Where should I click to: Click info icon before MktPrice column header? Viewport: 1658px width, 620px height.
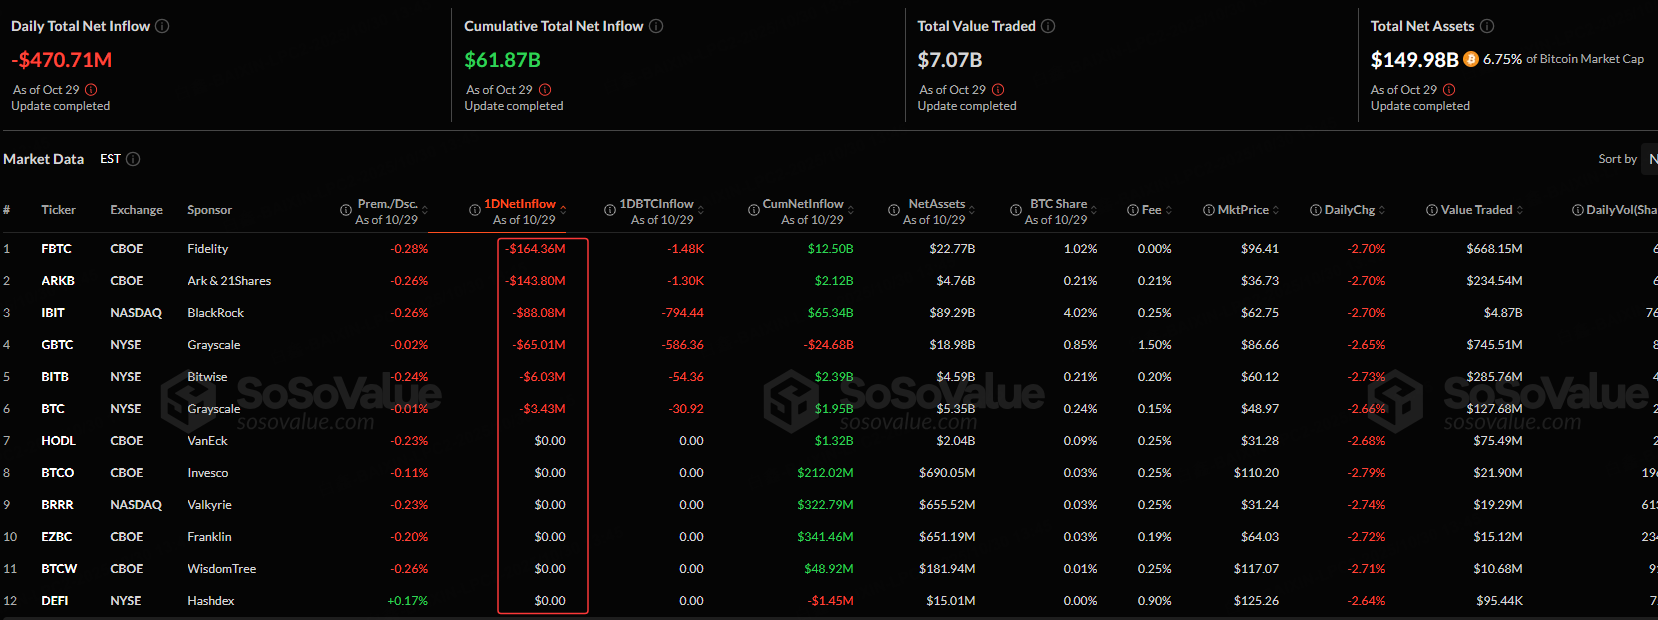(1209, 210)
